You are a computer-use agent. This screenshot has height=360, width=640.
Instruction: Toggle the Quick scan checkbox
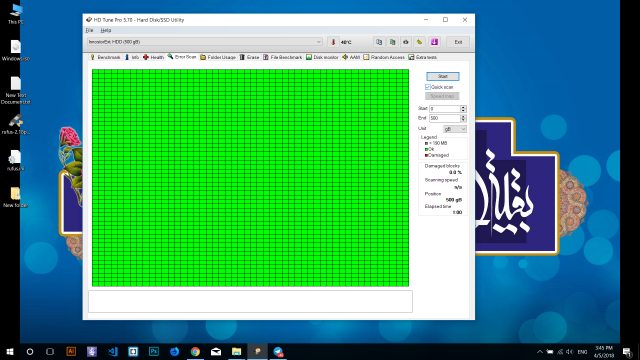point(428,87)
